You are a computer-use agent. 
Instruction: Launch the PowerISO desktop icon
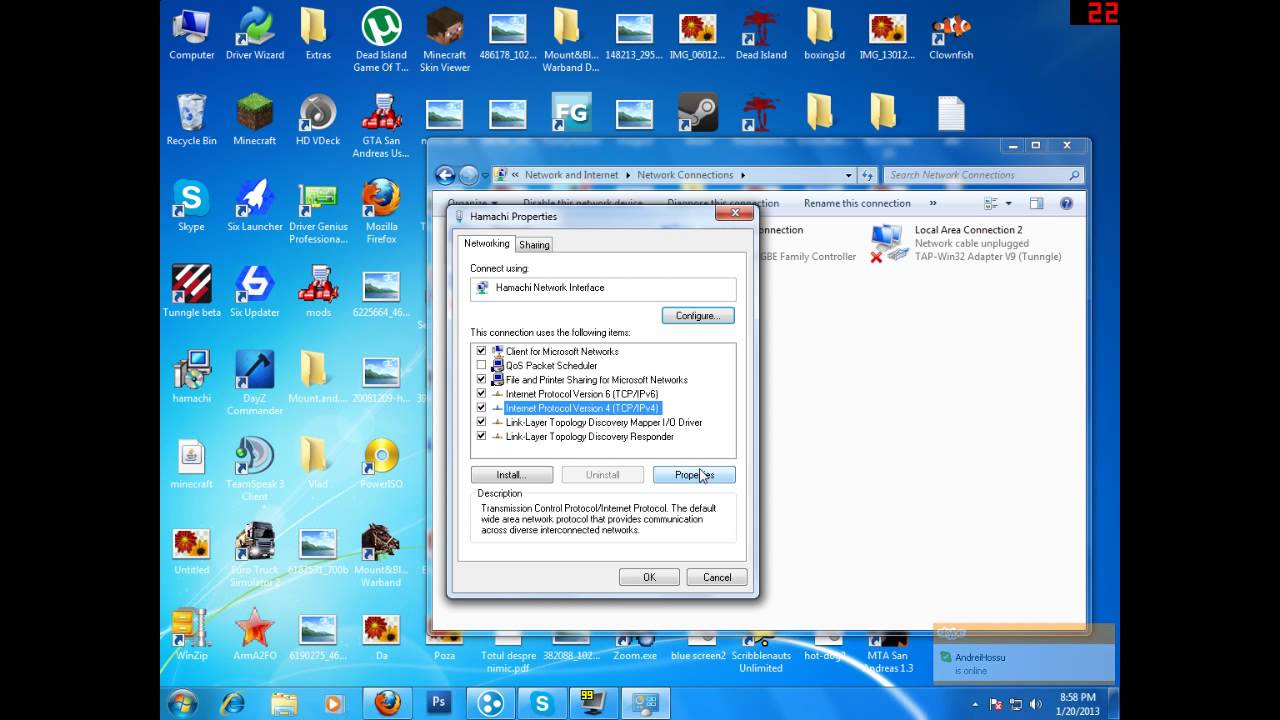(381, 462)
